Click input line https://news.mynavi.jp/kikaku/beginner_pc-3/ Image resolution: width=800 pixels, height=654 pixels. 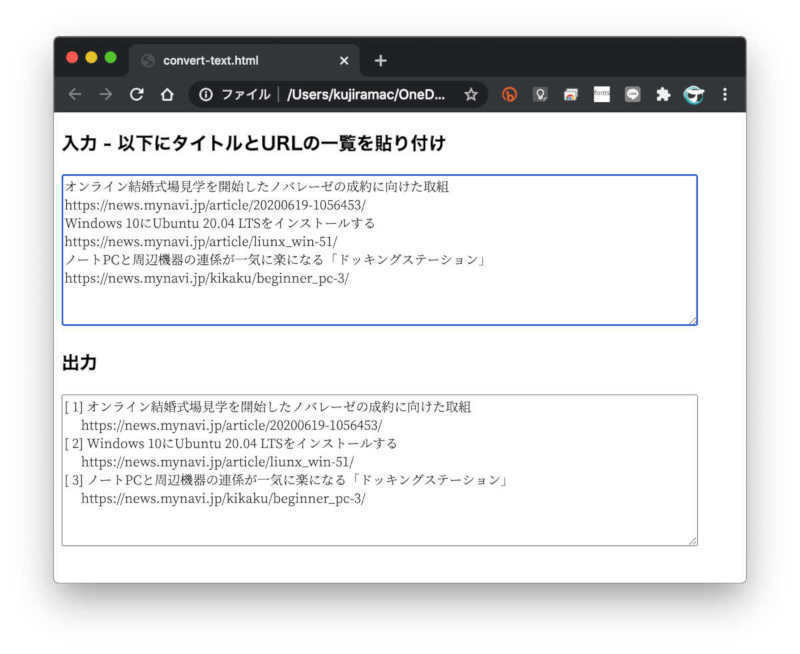click(207, 279)
